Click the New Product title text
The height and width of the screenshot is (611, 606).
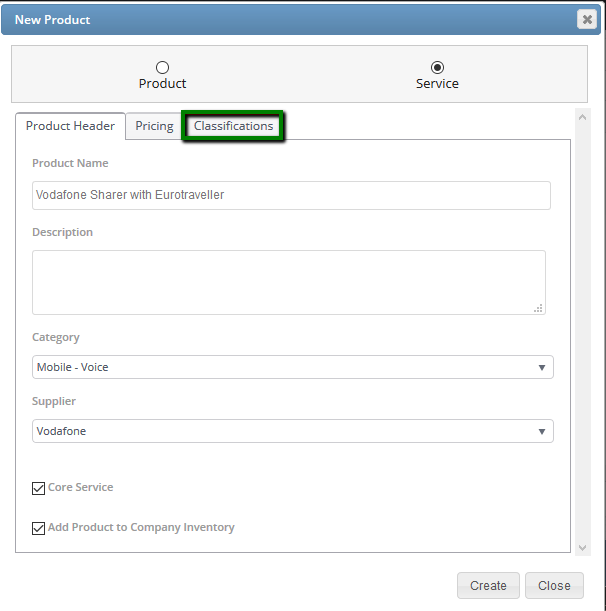tap(52, 19)
